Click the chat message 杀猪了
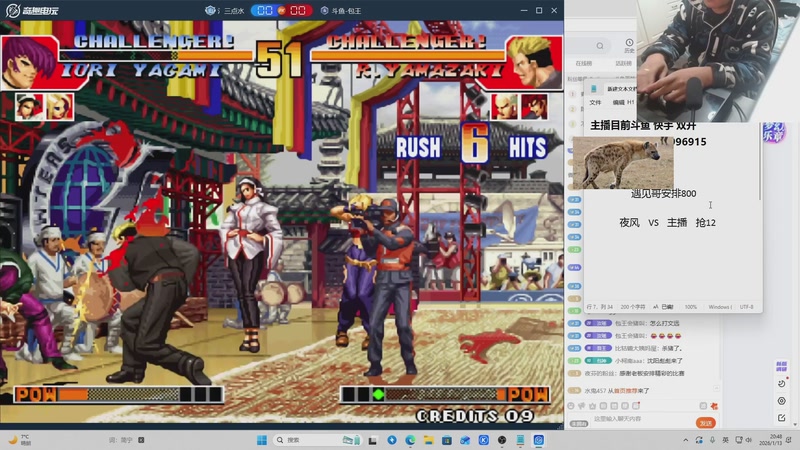The width and height of the screenshot is (800, 450). (x=672, y=348)
